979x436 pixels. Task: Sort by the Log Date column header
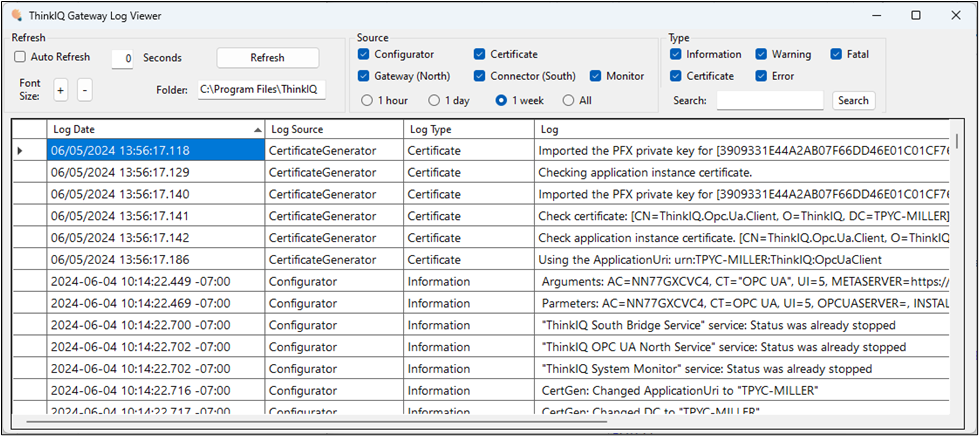156,130
